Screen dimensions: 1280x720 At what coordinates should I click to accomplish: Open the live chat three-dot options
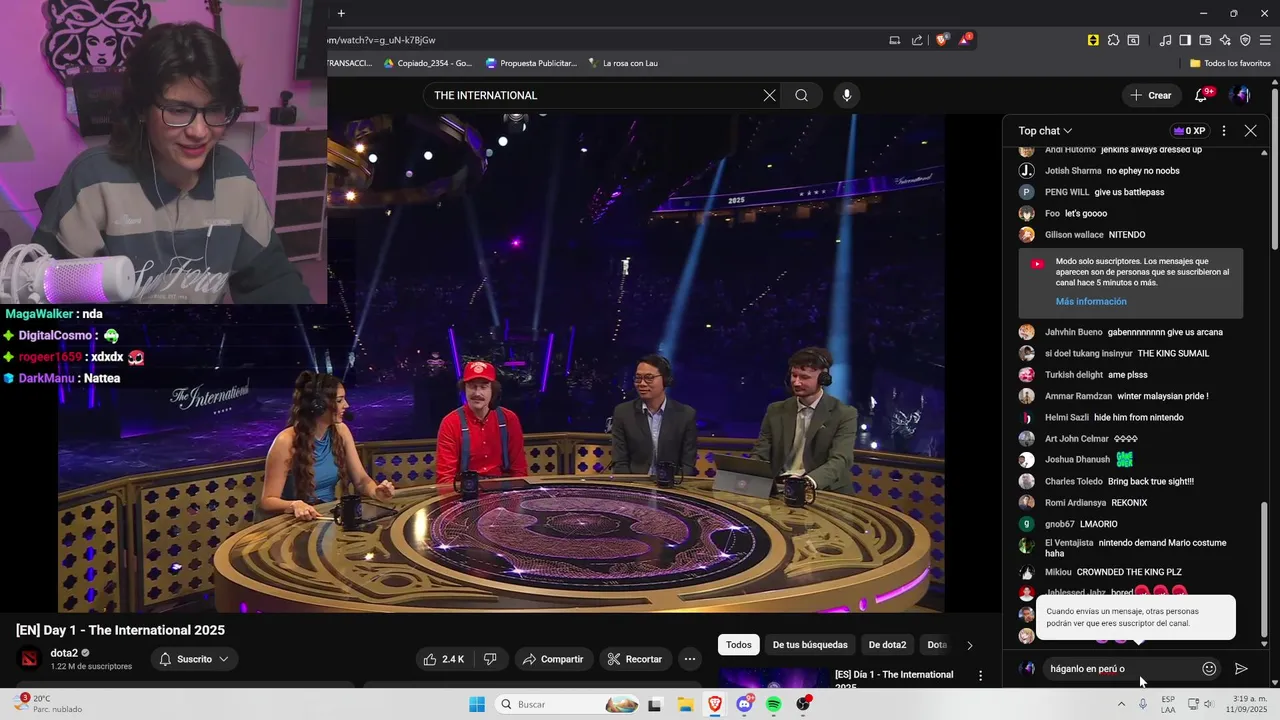pyautogui.click(x=1224, y=131)
